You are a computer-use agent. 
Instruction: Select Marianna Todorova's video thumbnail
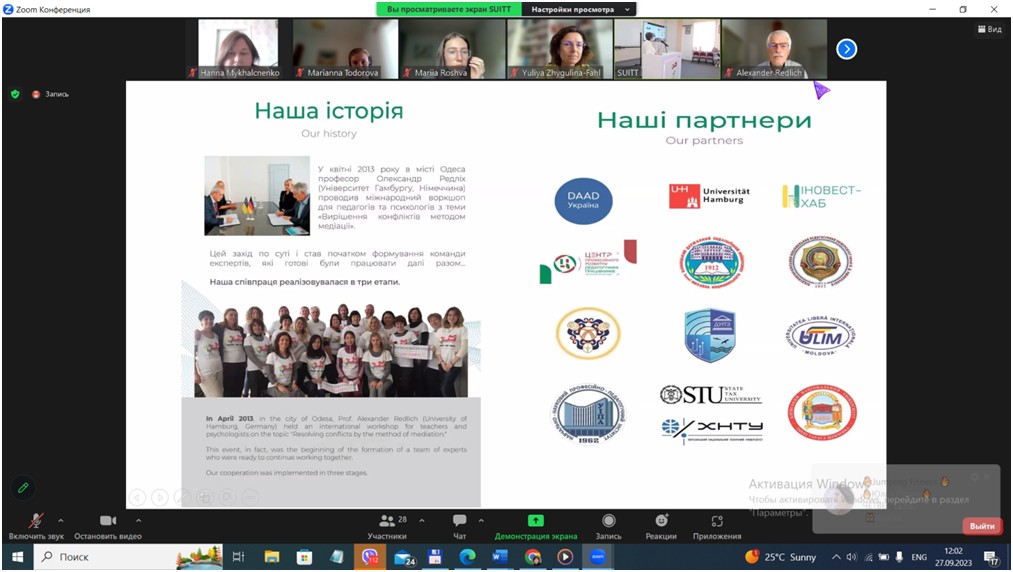[345, 49]
